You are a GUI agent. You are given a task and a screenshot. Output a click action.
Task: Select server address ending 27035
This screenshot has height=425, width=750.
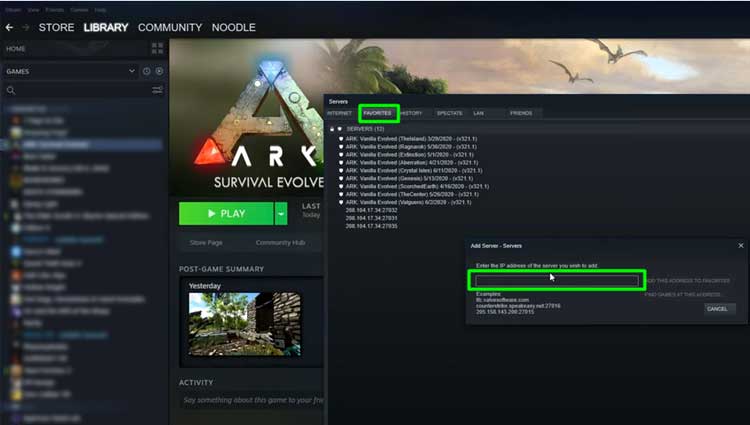pos(372,226)
